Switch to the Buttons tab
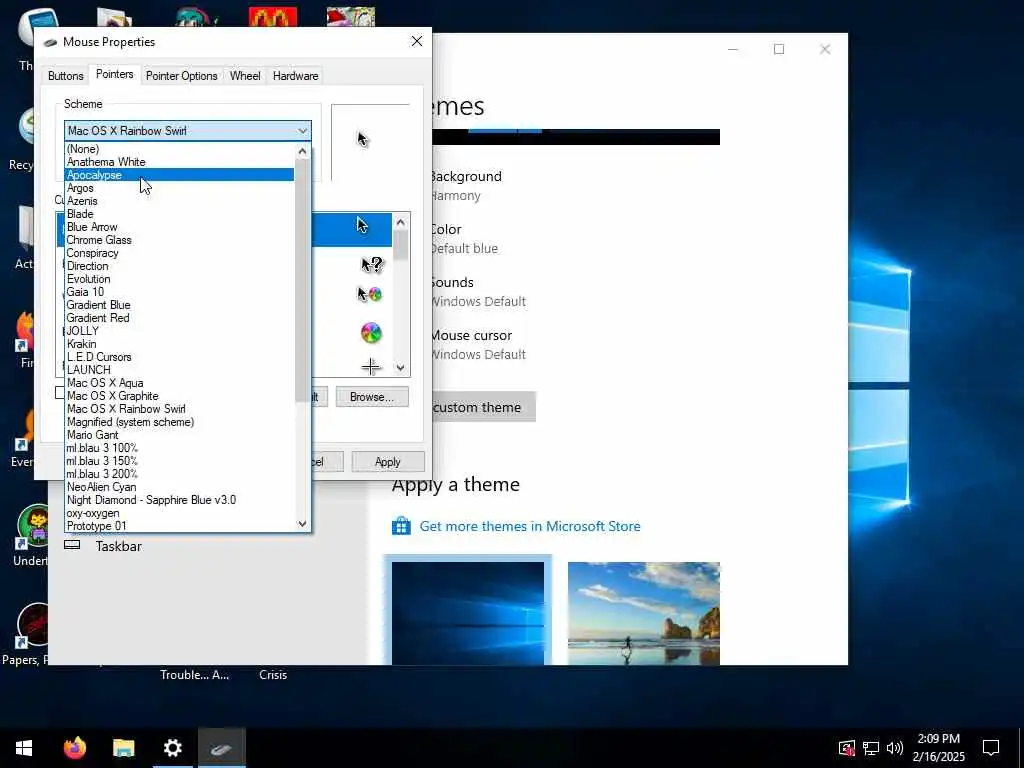The image size is (1024, 768). pos(65,76)
